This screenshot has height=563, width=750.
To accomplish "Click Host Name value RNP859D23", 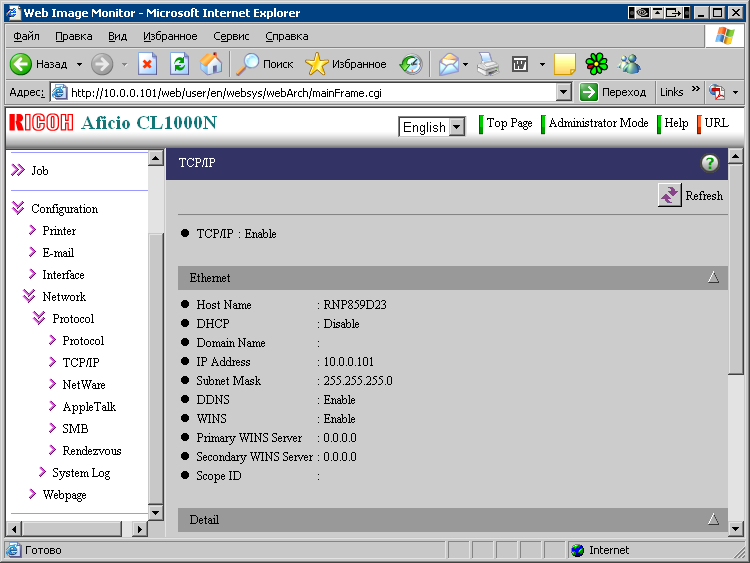I will point(354,305).
